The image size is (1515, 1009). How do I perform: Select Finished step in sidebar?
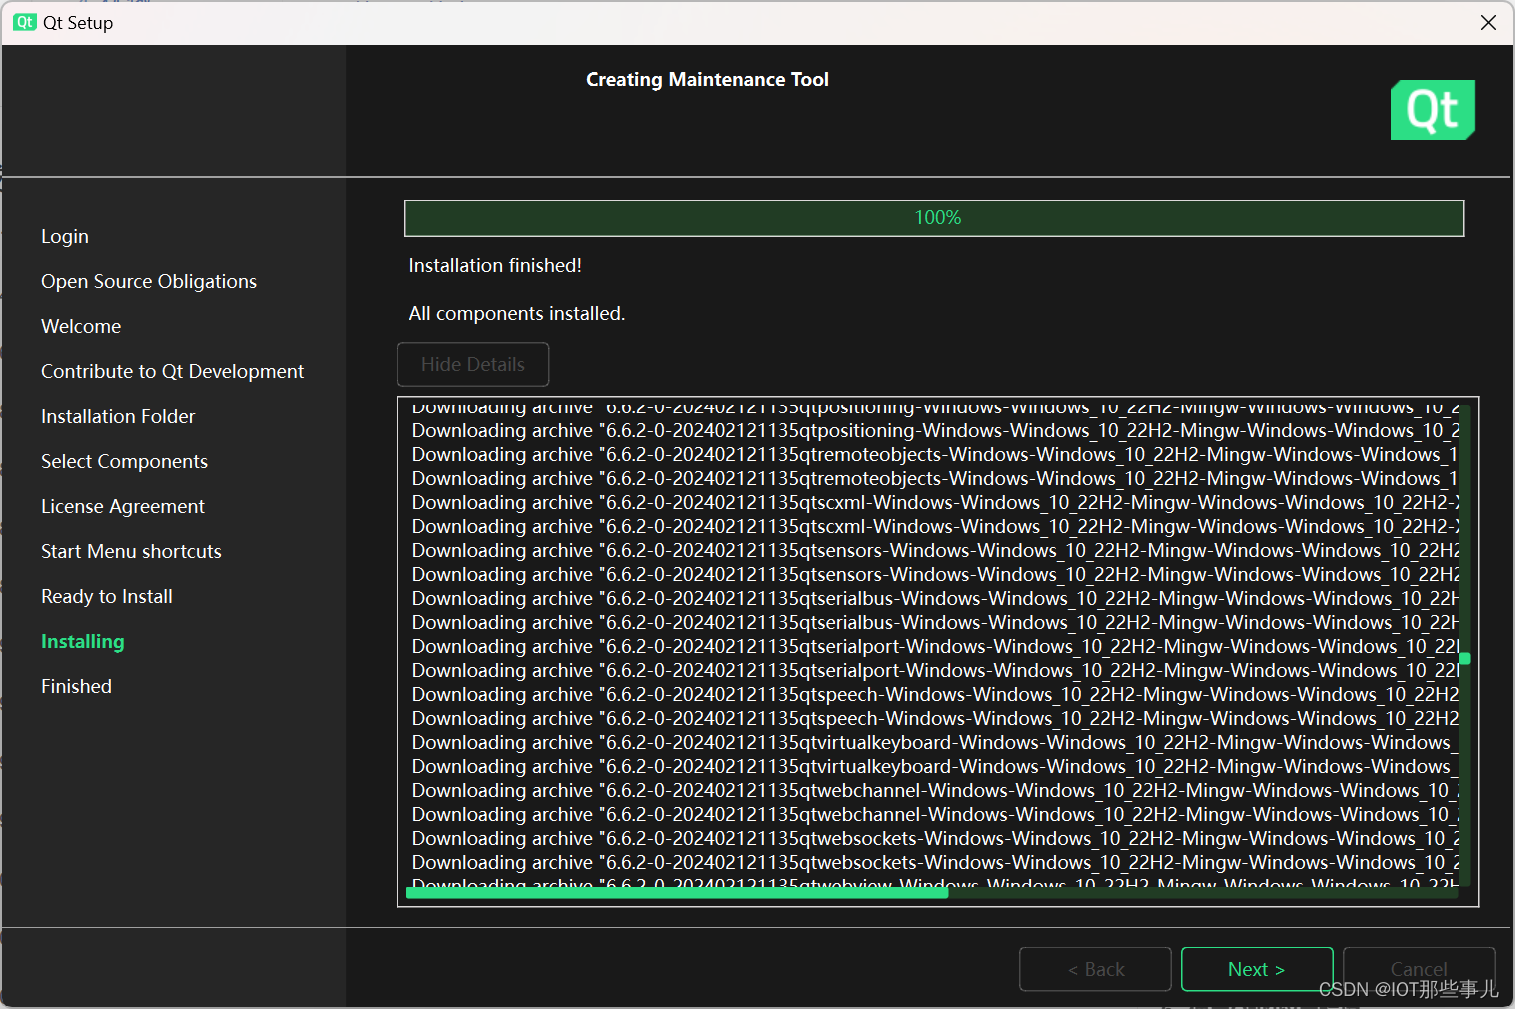76,686
